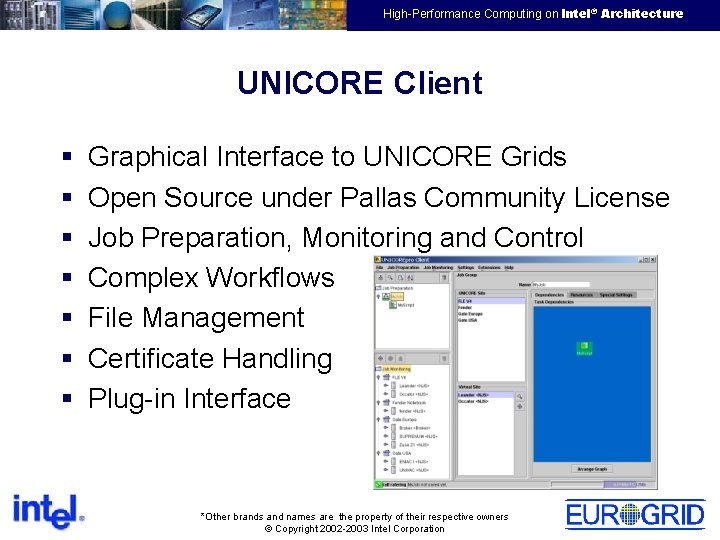Expand the Broker node in monitoring tree

[x=386, y=428]
